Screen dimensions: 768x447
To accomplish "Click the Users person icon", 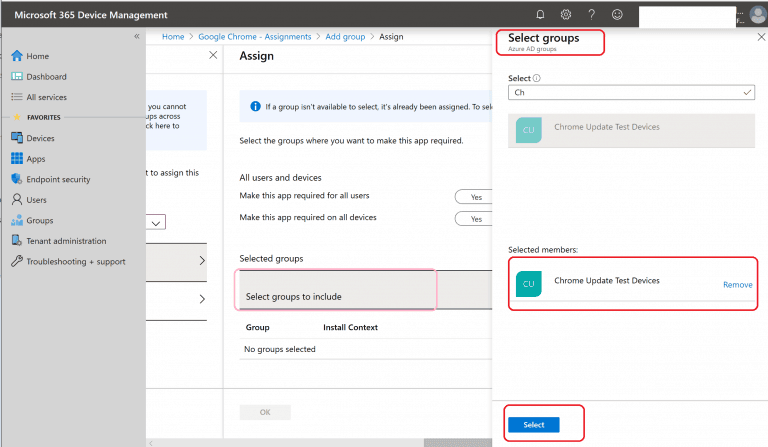I will point(17,199).
